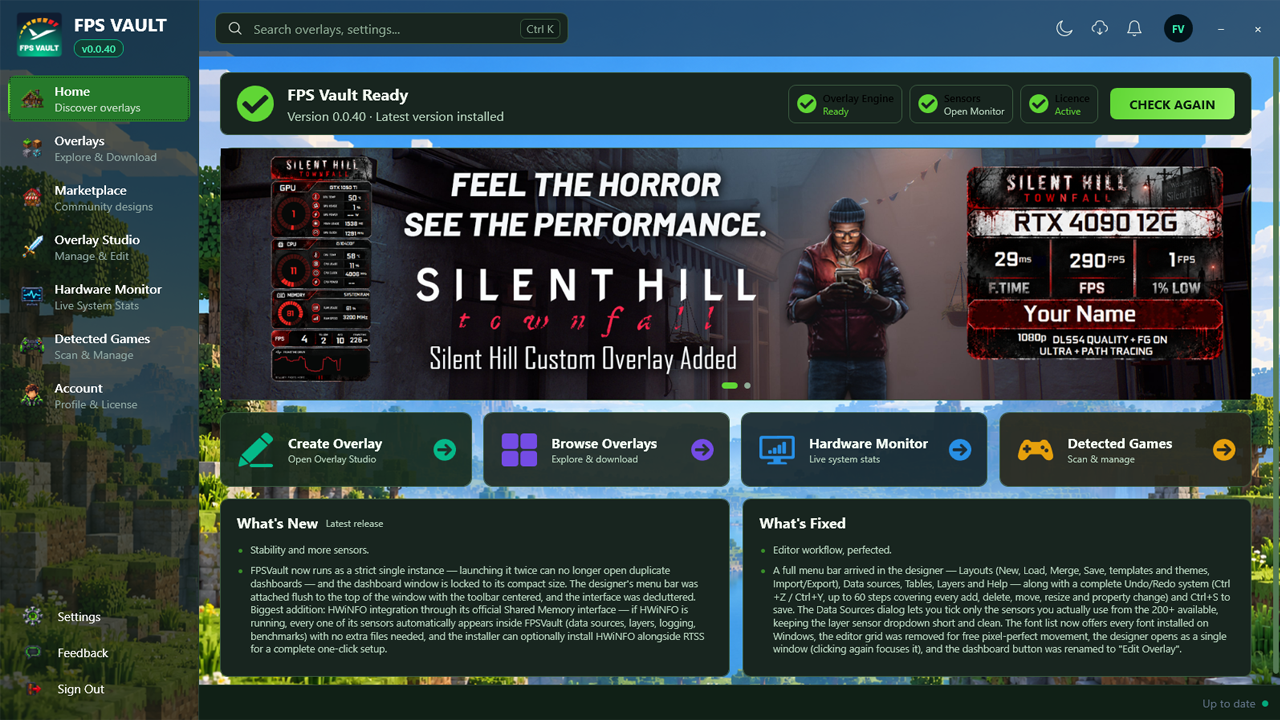Image resolution: width=1280 pixels, height=720 pixels.
Task: Click the Licence Active status chip
Action: click(1059, 104)
